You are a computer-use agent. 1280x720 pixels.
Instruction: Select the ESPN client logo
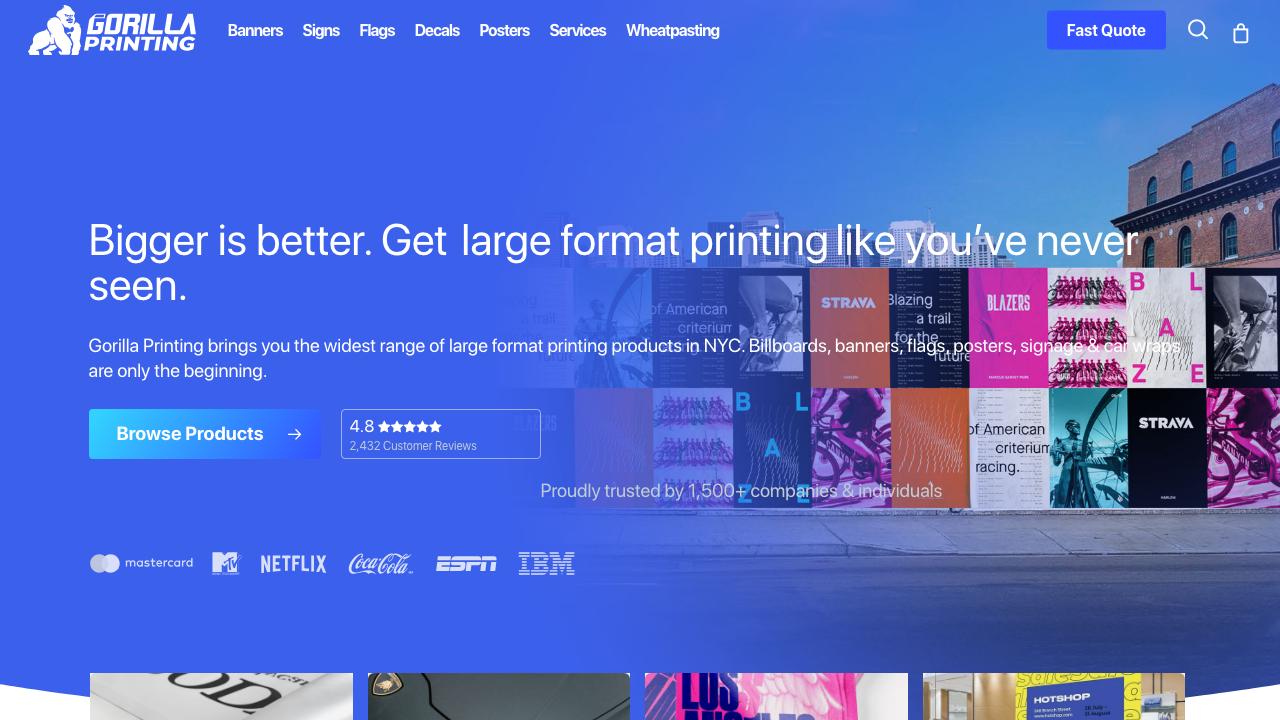(x=466, y=563)
